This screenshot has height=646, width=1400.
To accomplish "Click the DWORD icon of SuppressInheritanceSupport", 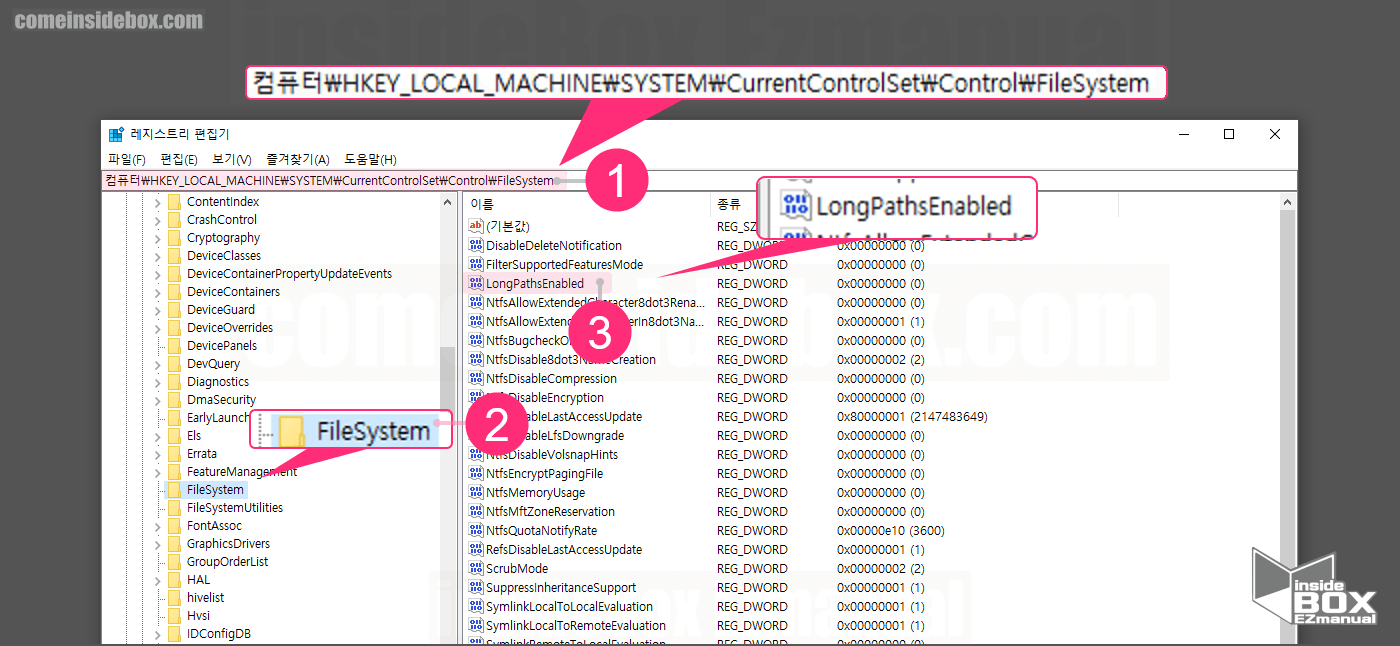I will (x=476, y=588).
